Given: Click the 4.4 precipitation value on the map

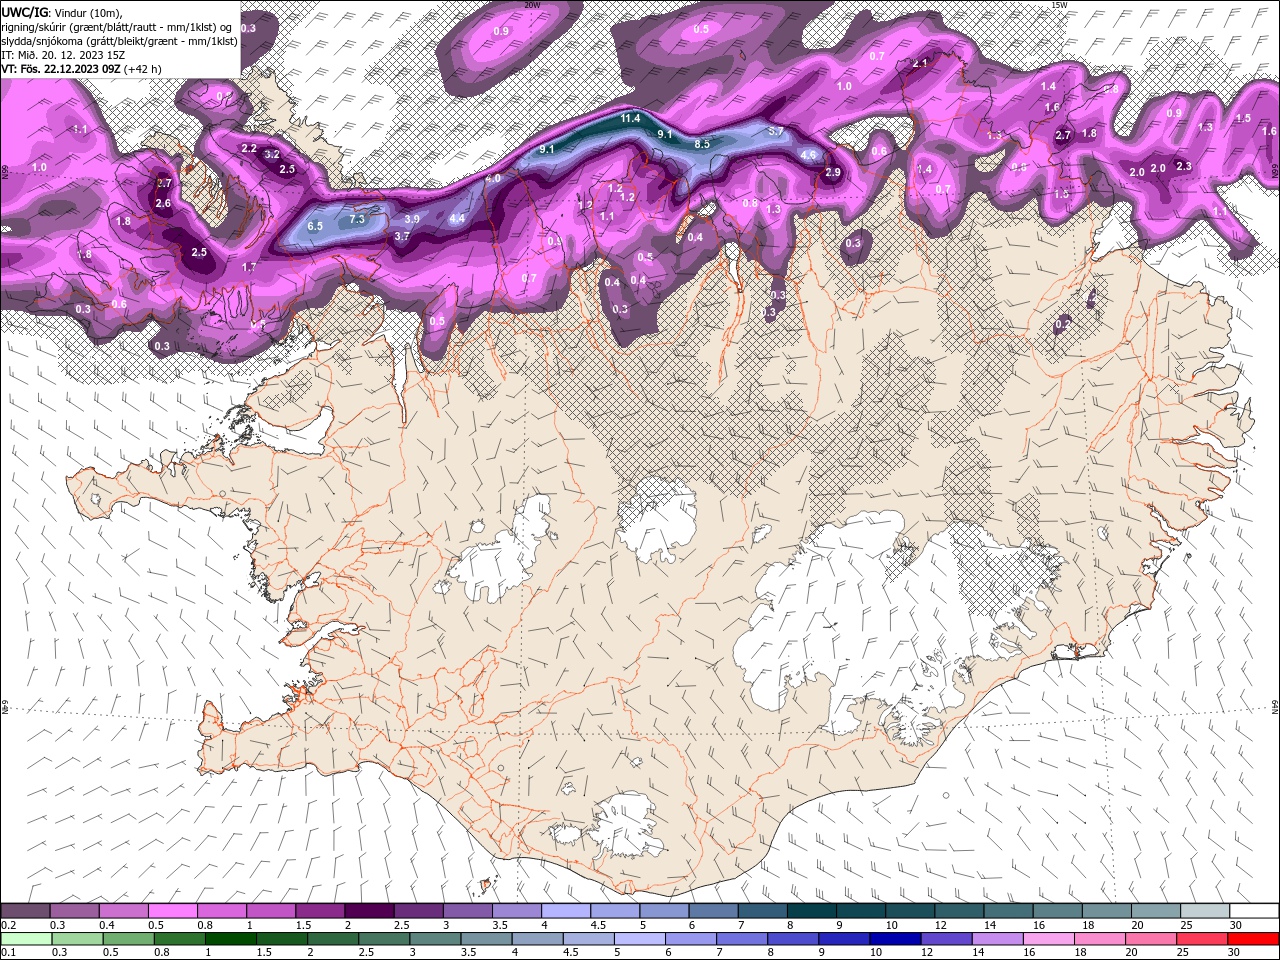Looking at the screenshot, I should (457, 218).
